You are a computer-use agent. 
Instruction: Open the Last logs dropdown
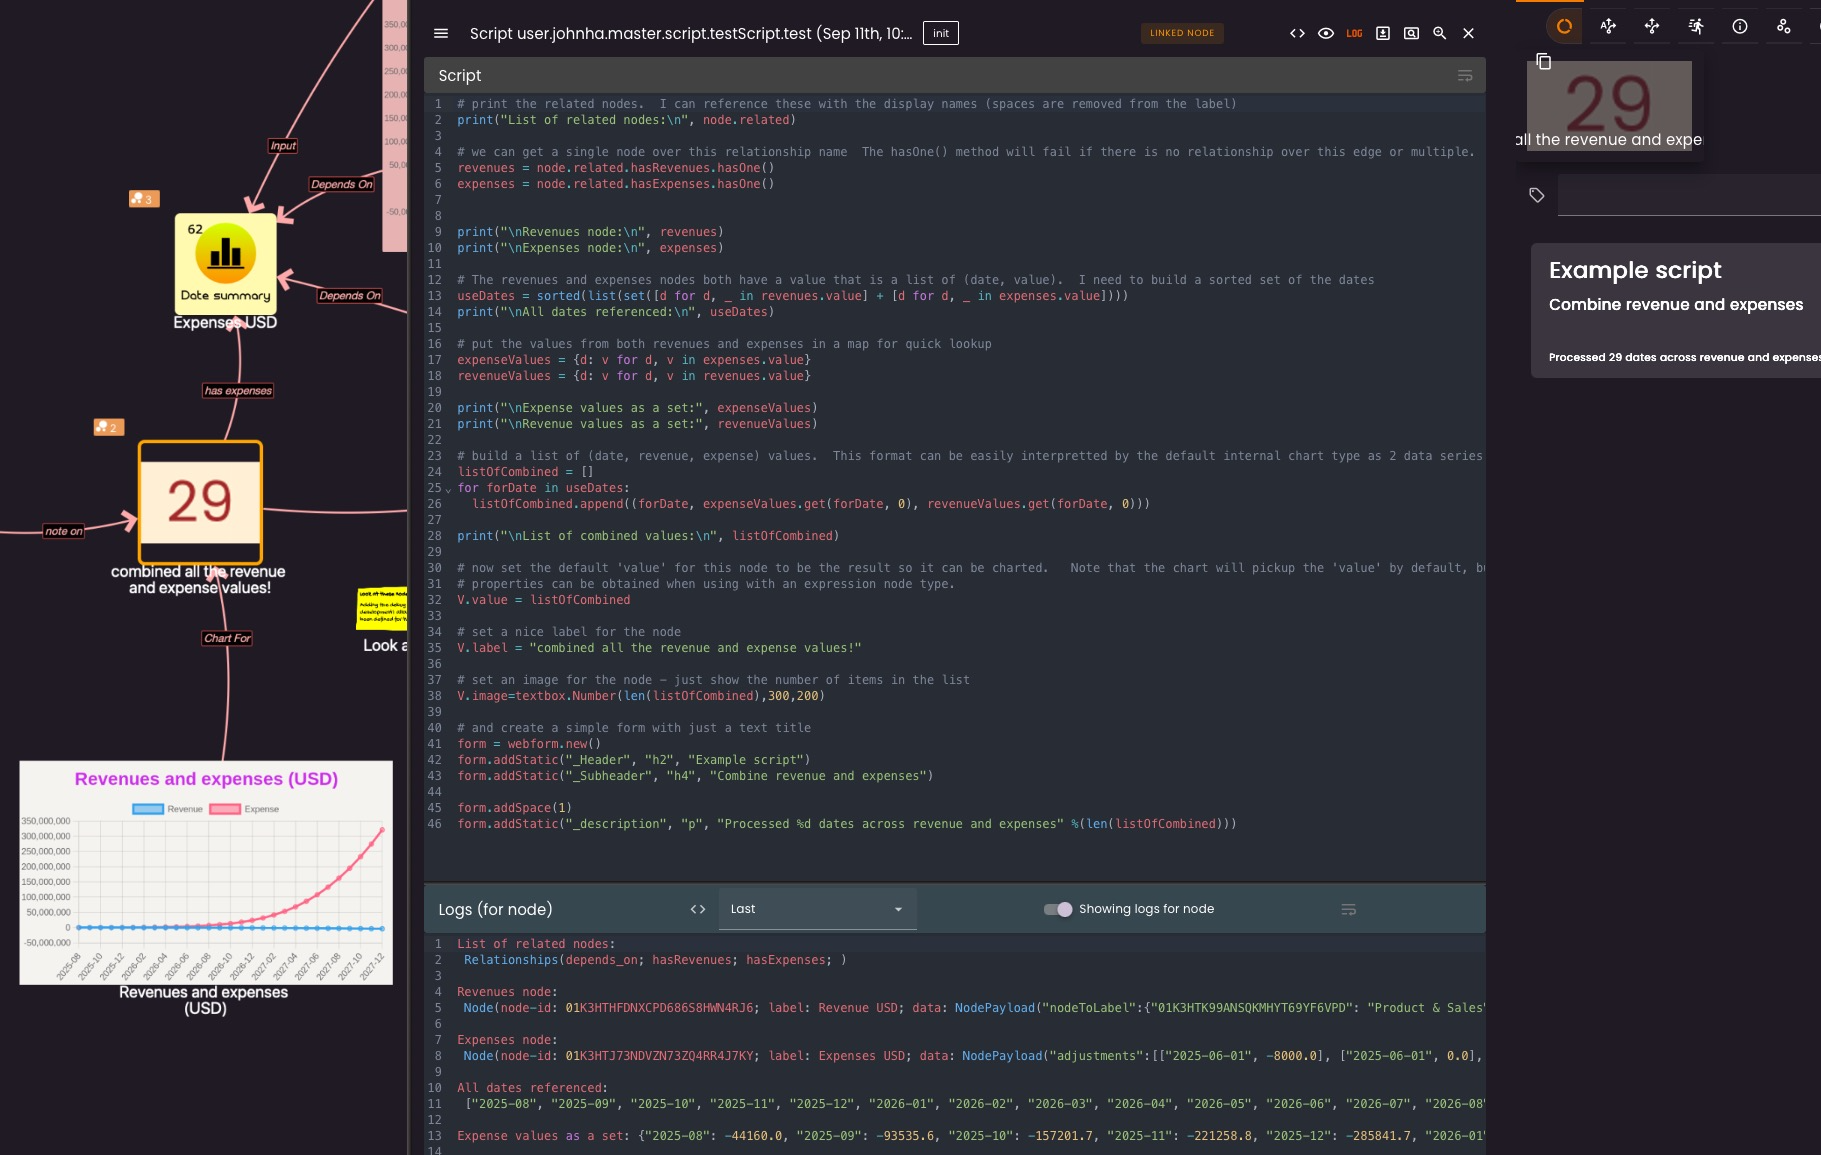(x=816, y=909)
